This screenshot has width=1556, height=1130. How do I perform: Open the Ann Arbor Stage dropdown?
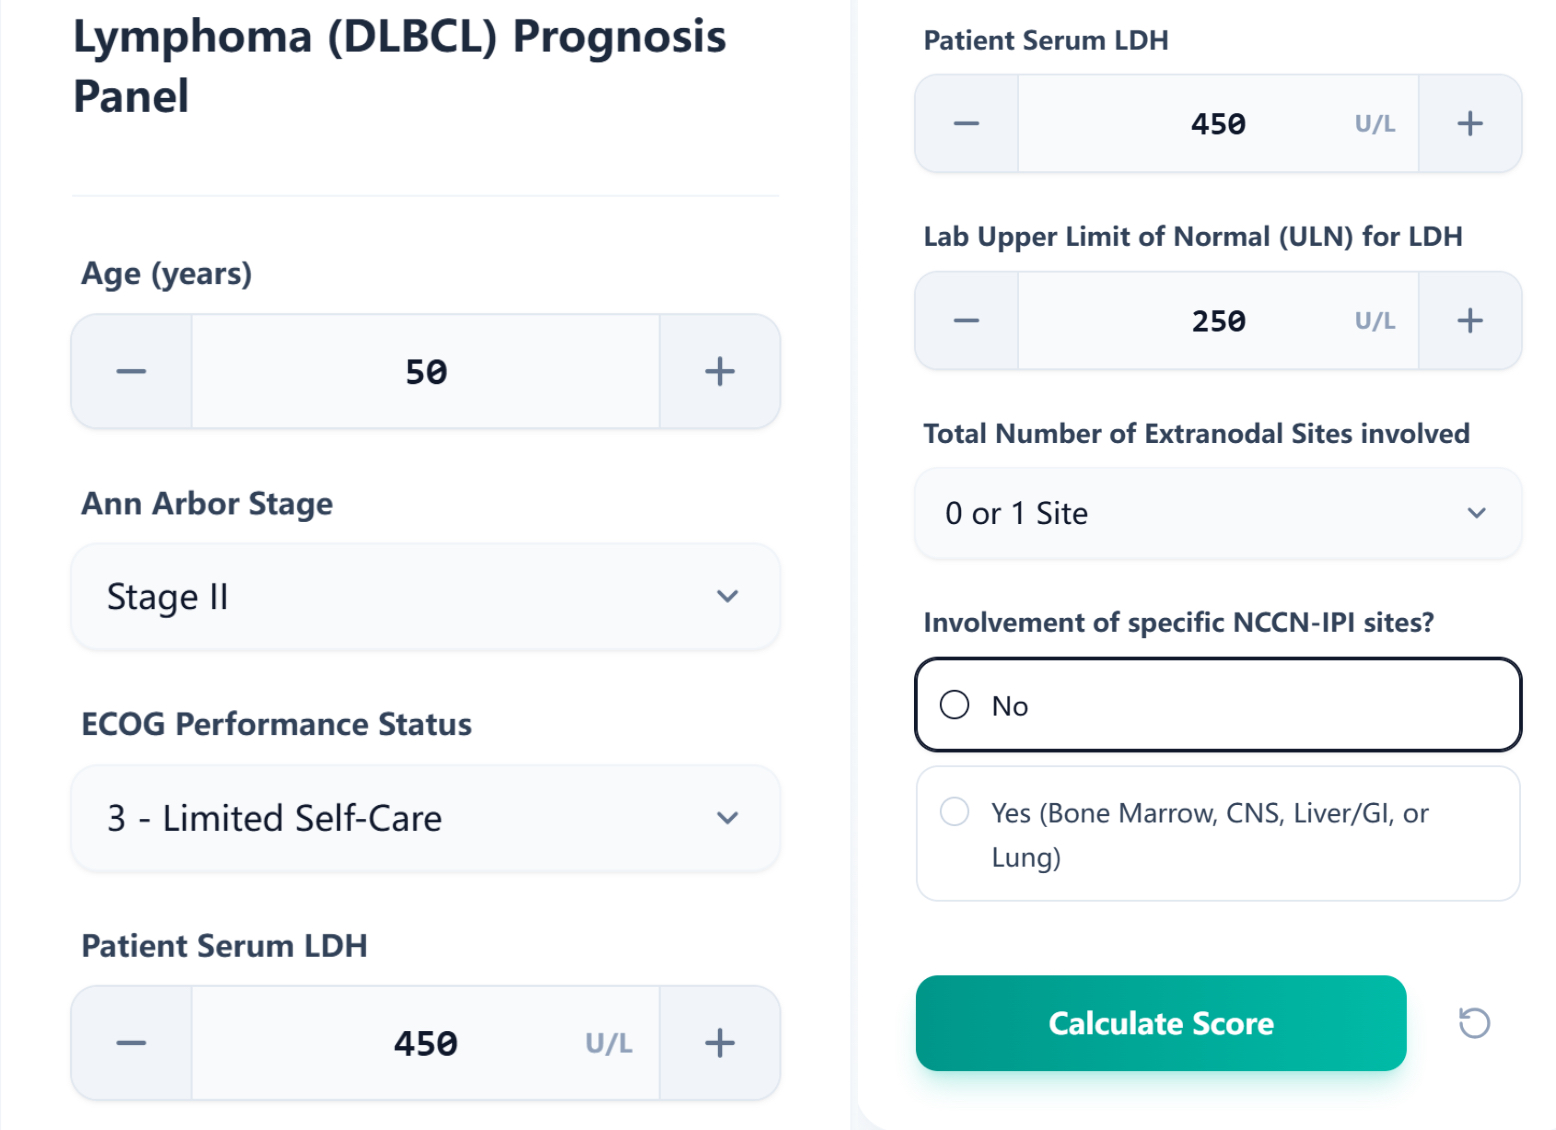[x=425, y=596]
